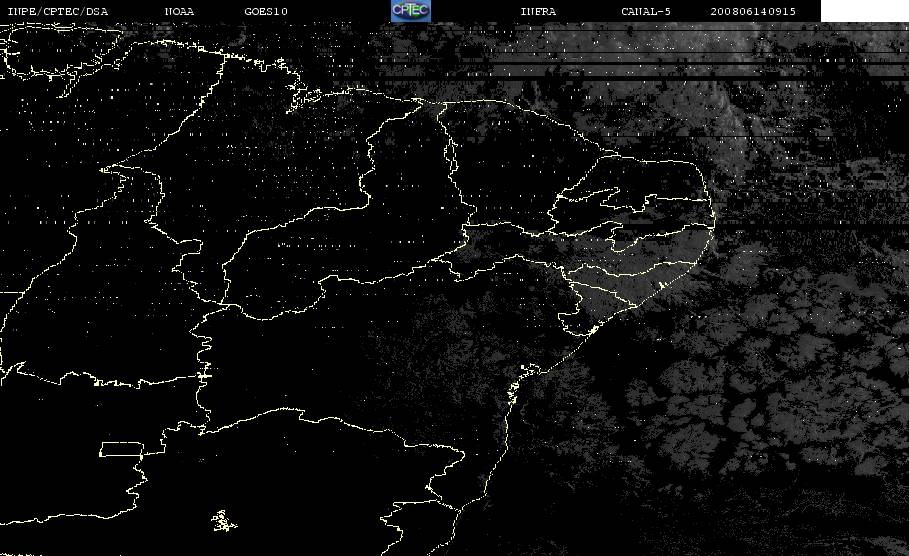Click the 200806140915 timestamp

753,11
